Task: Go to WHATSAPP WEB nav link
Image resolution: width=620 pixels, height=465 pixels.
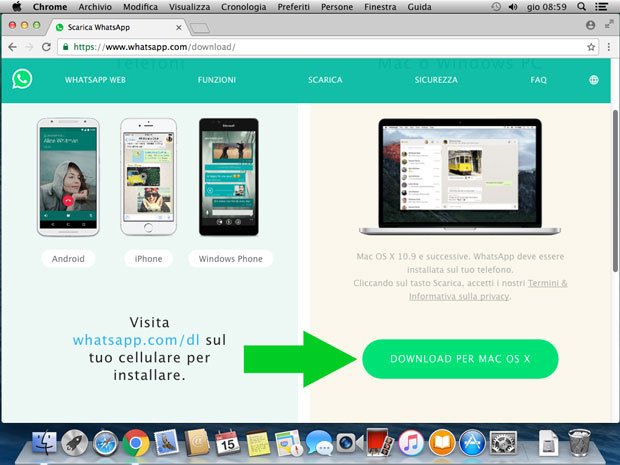Action: click(x=95, y=80)
